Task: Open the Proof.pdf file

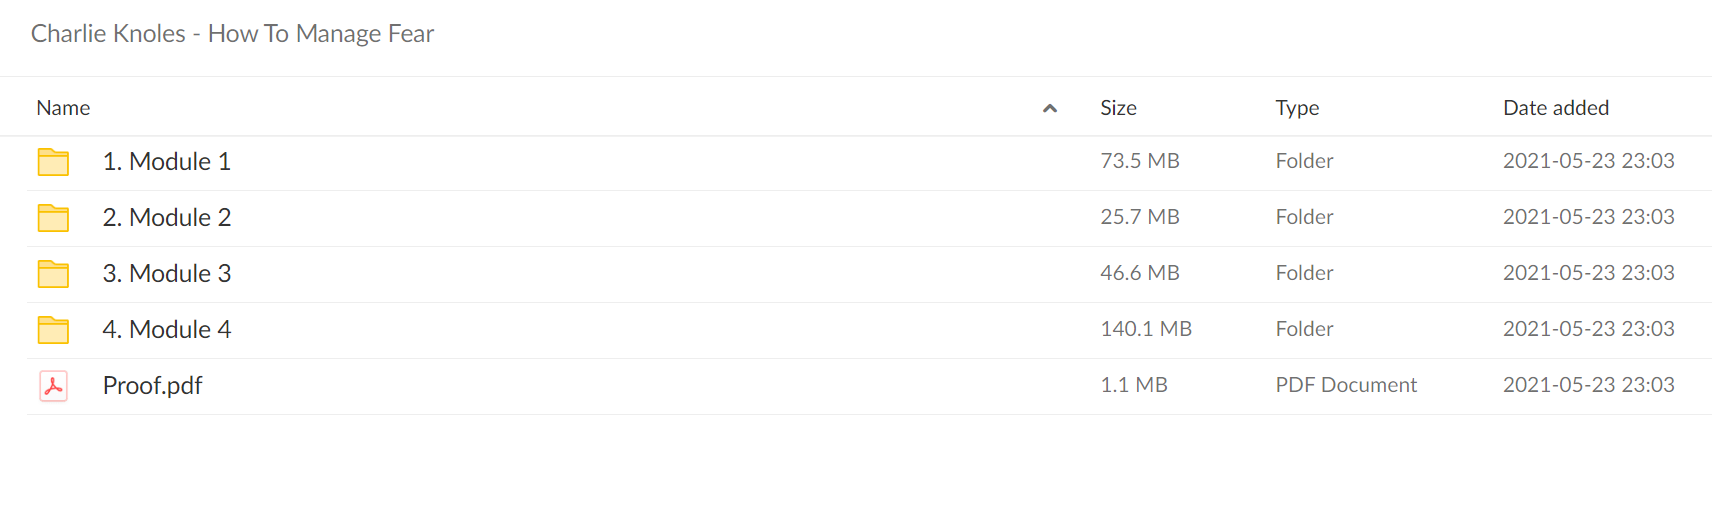Action: coord(152,386)
